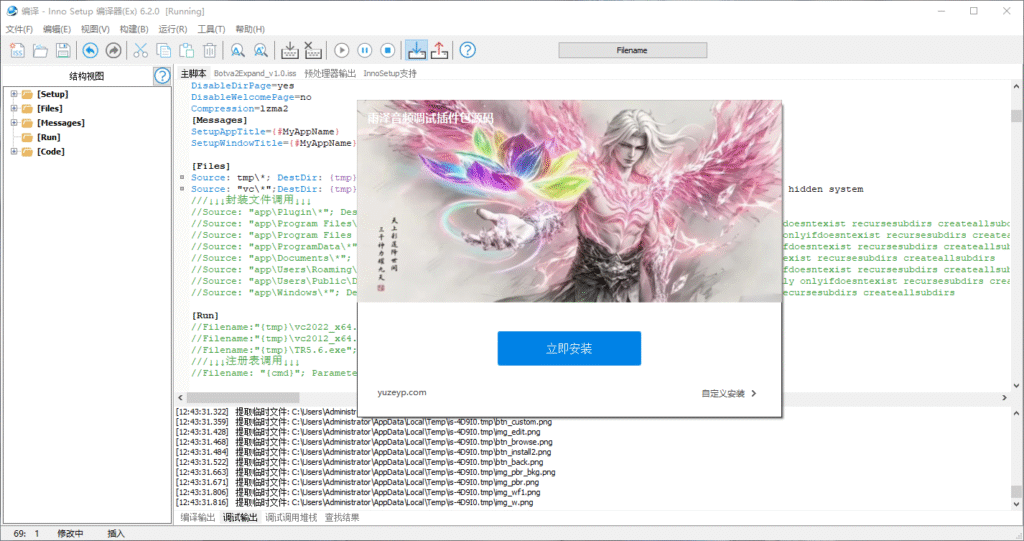Open the 帮助(H) menu
Viewport: 1024px width, 541px height.
[249, 29]
